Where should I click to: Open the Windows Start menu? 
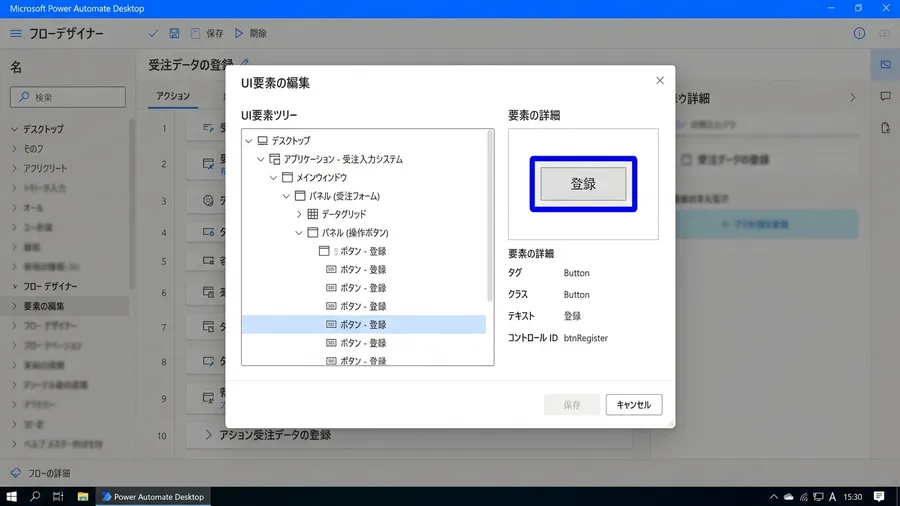pyautogui.click(x=11, y=497)
